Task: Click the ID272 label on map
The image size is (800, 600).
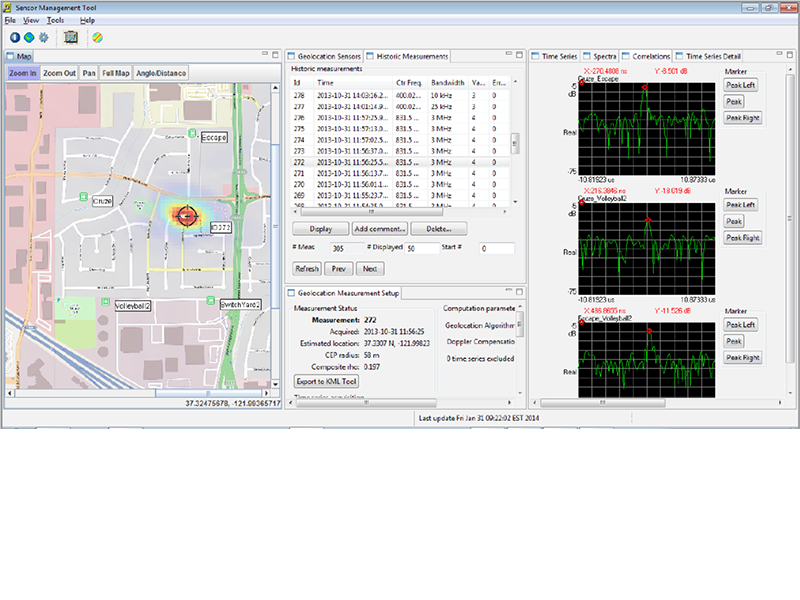Action: point(220,228)
